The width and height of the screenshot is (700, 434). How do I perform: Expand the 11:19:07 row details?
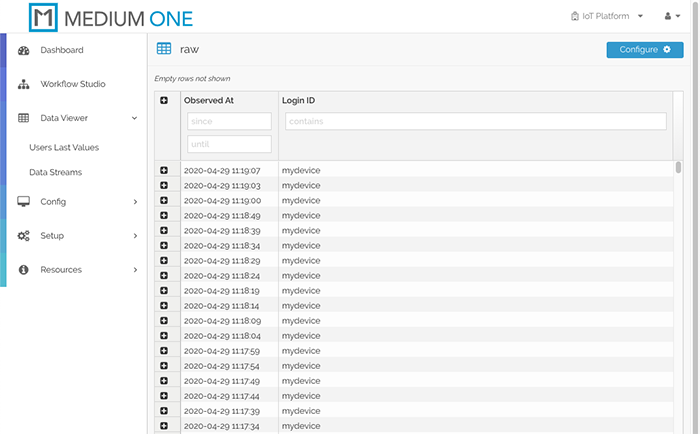164,171
